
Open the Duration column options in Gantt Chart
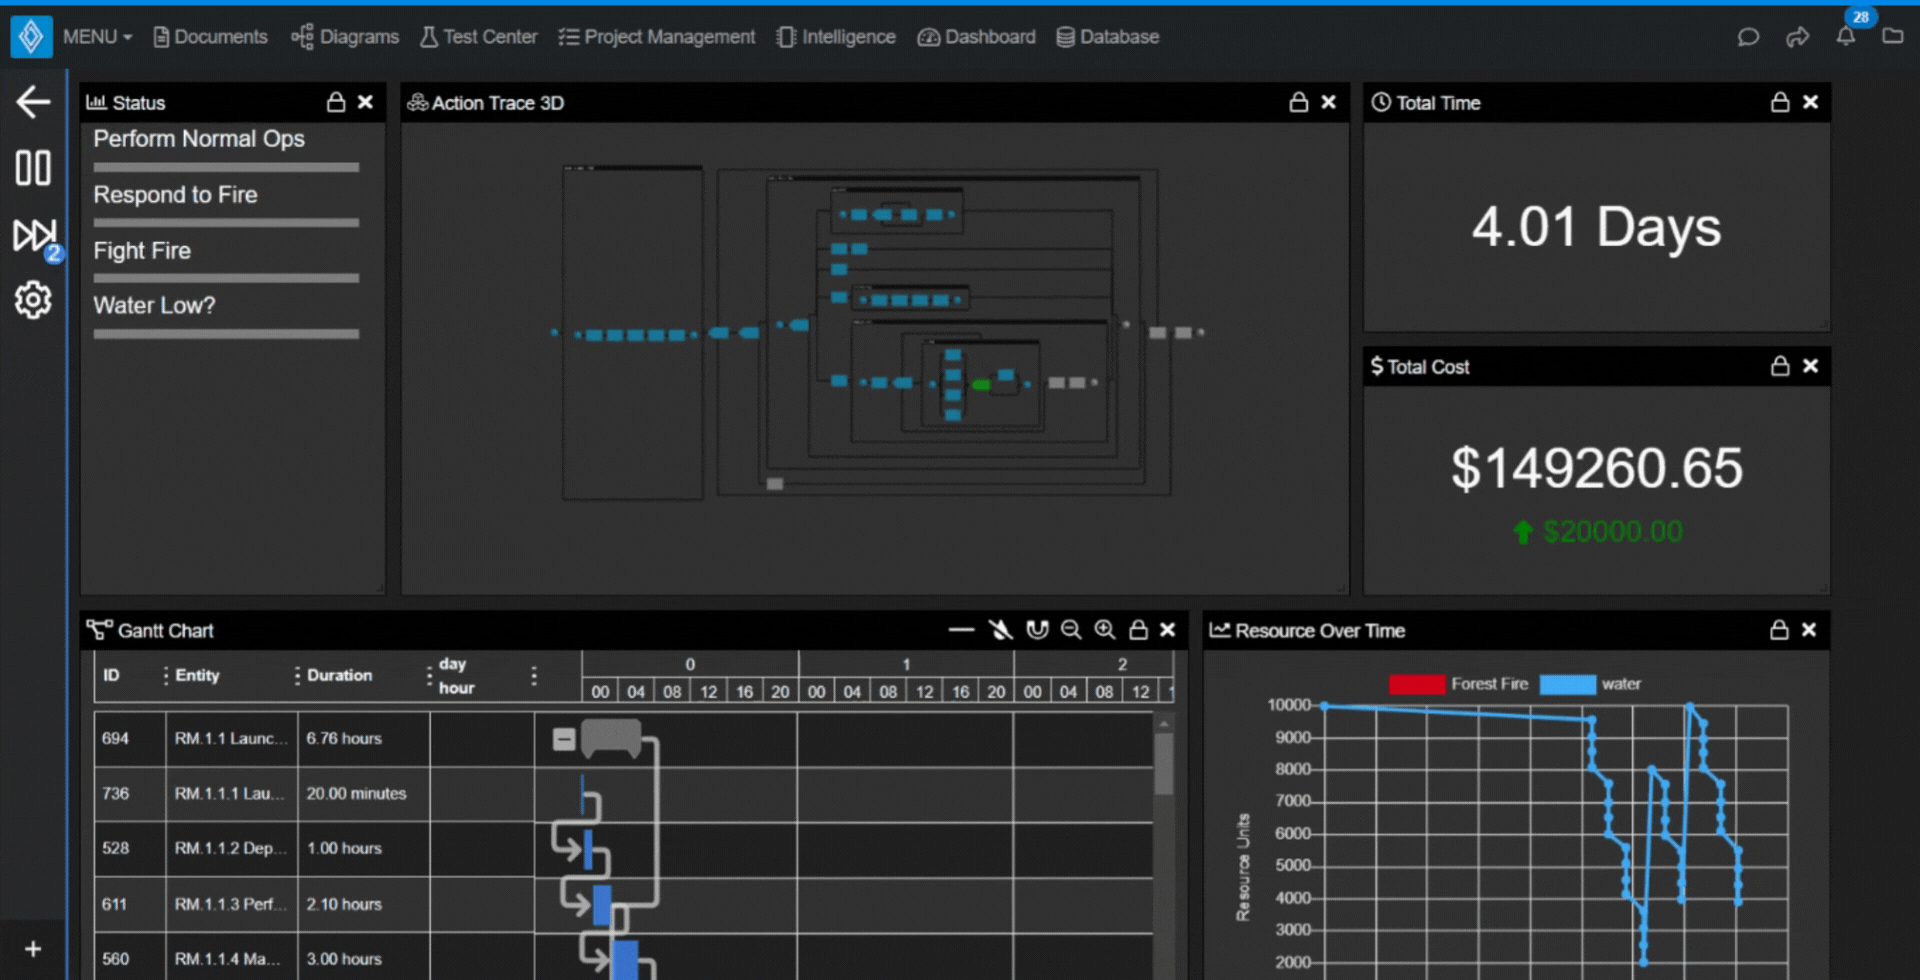[298, 675]
